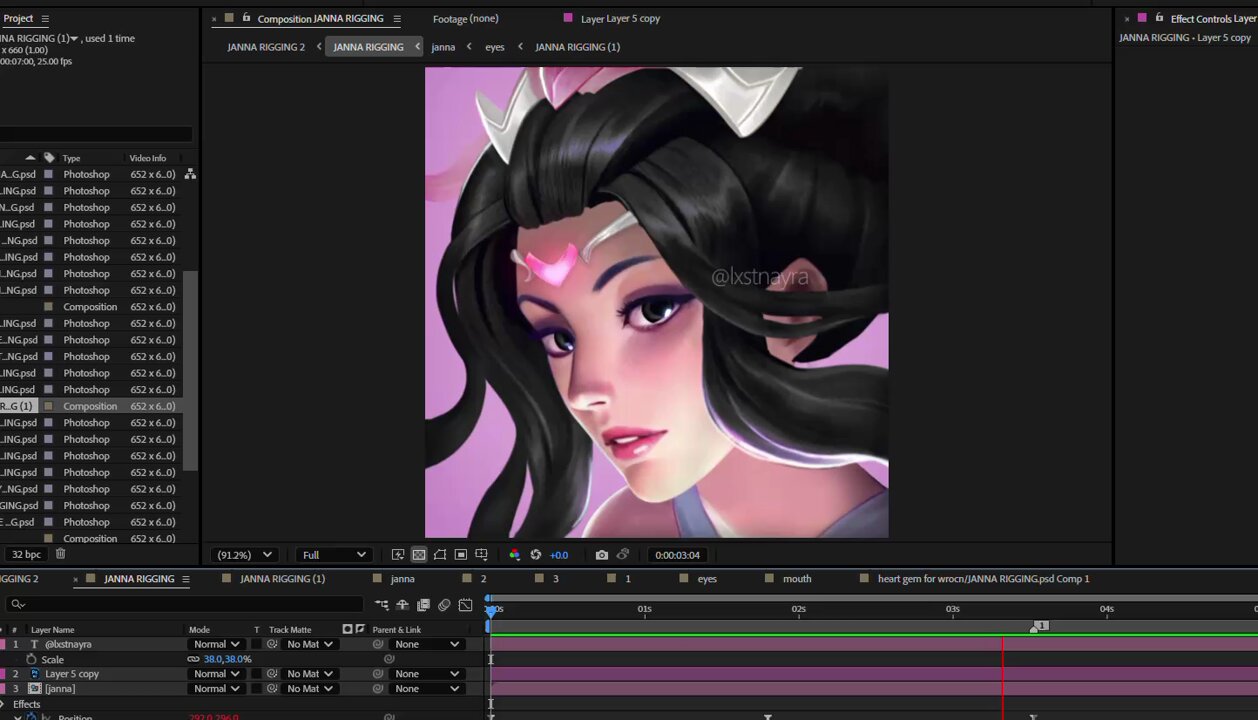The width and height of the screenshot is (1258, 720).
Task: Adjust exposure value +0.0
Action: click(x=559, y=555)
